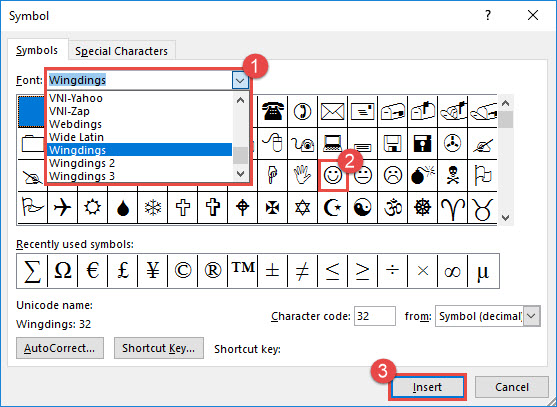Pick the sun symbol
The width and height of the screenshot is (557, 407).
pyautogui.click(x=92, y=207)
